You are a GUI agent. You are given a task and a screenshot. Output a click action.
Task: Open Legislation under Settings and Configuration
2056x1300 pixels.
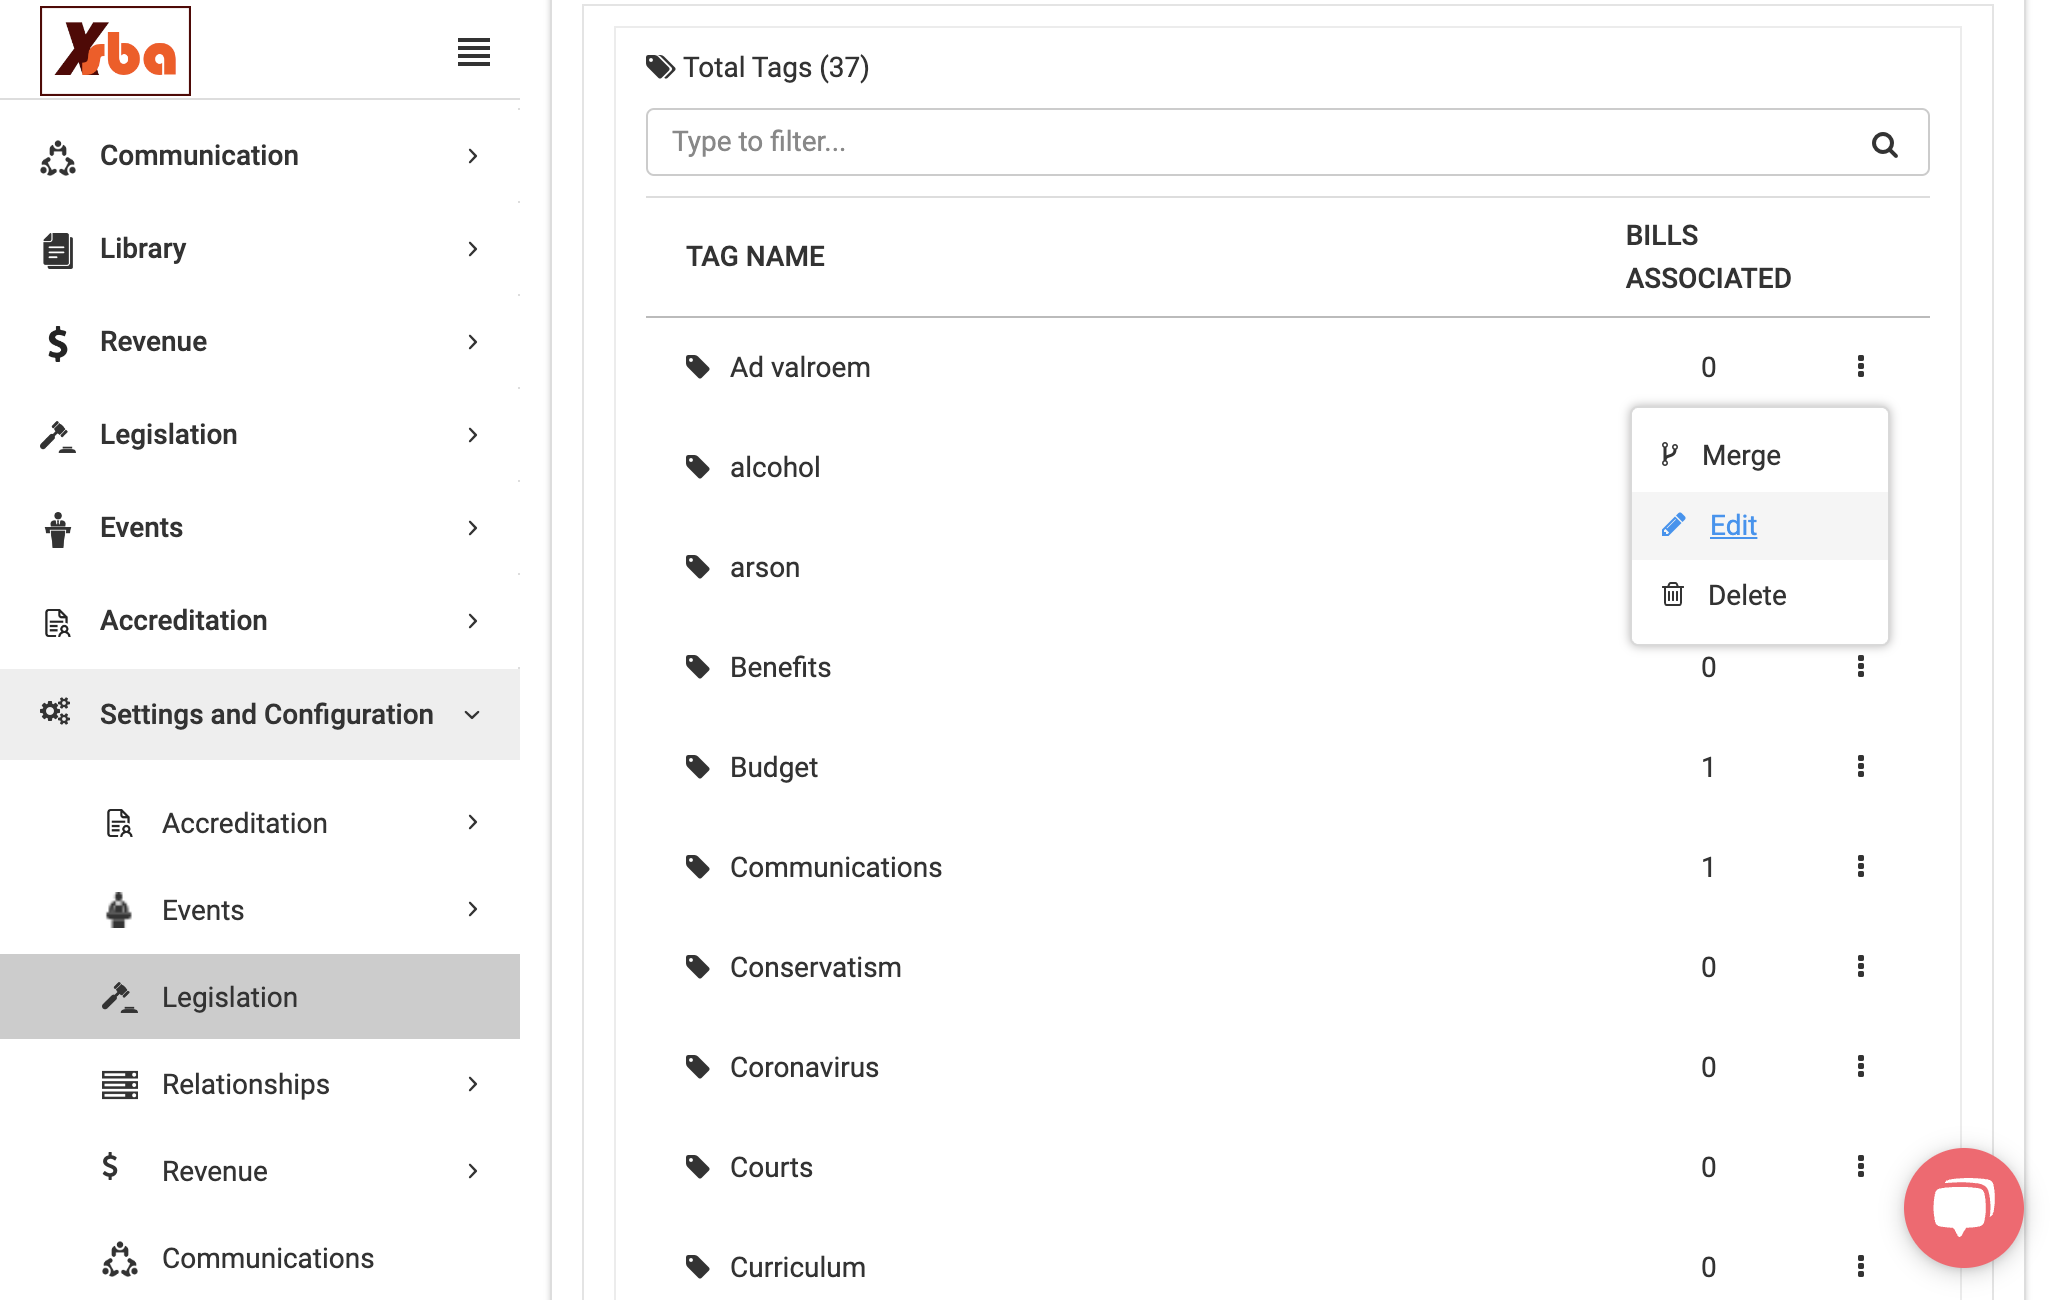[x=260, y=997]
